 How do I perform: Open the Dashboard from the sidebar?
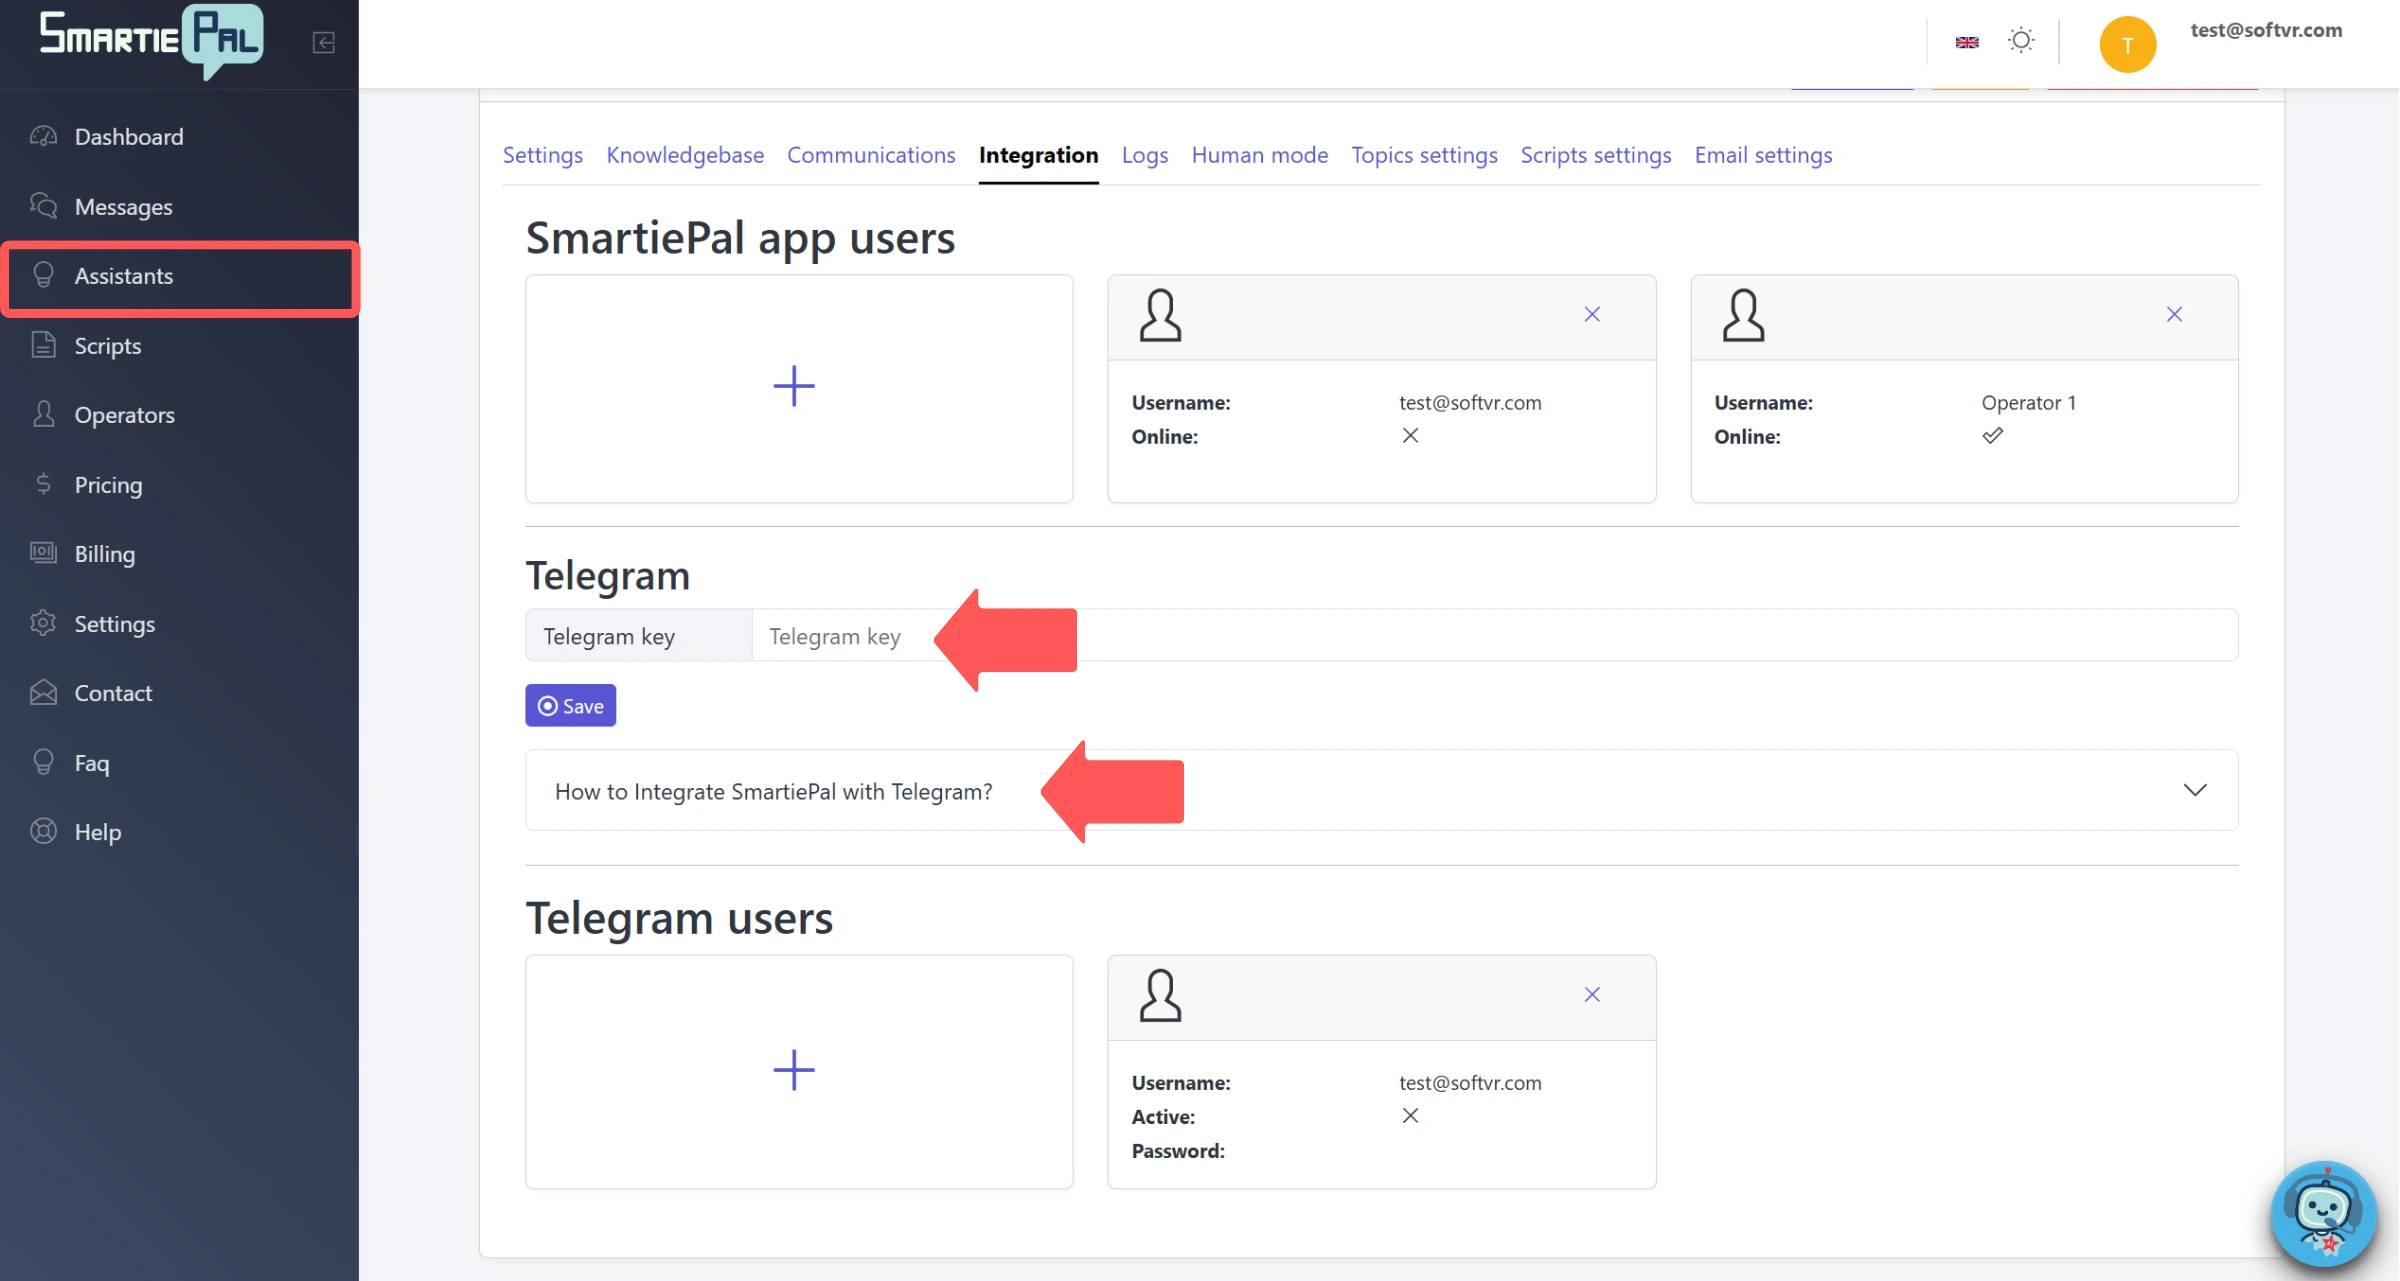[128, 136]
